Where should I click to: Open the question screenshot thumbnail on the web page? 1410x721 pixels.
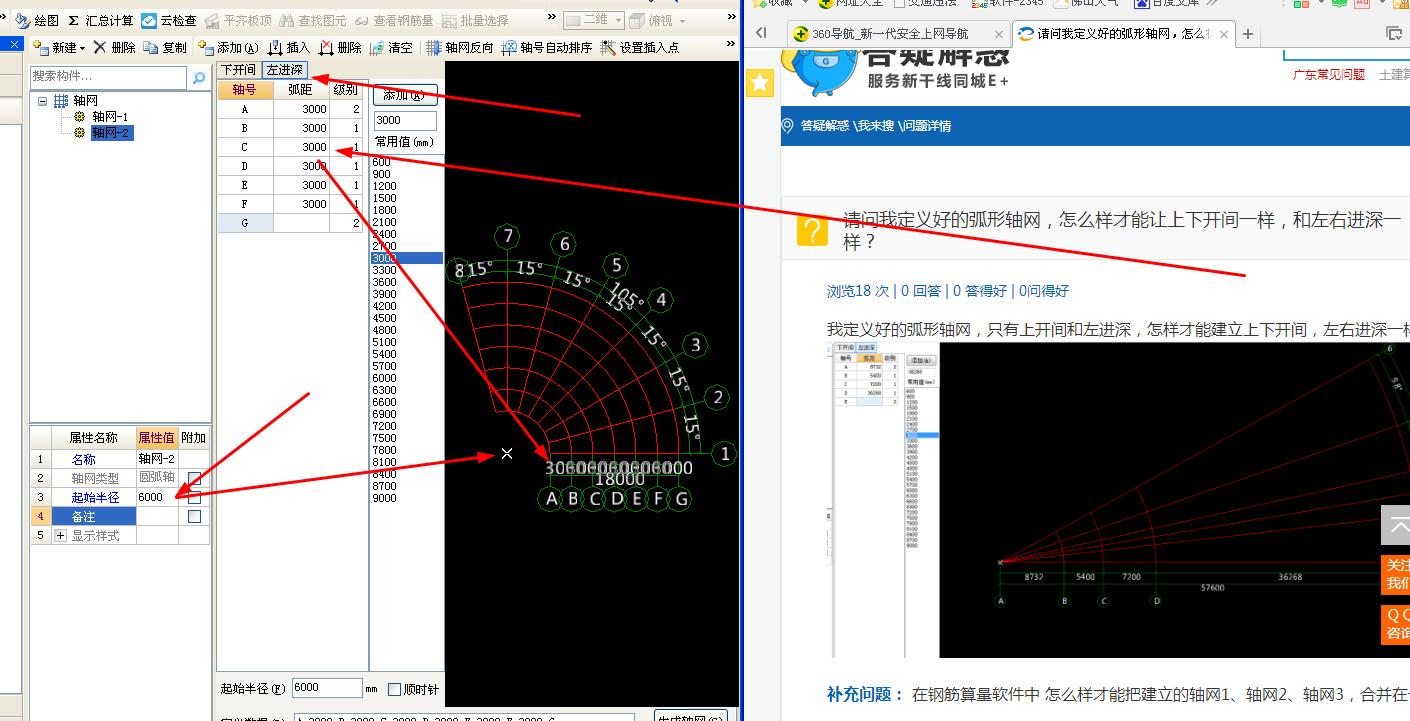1120,500
